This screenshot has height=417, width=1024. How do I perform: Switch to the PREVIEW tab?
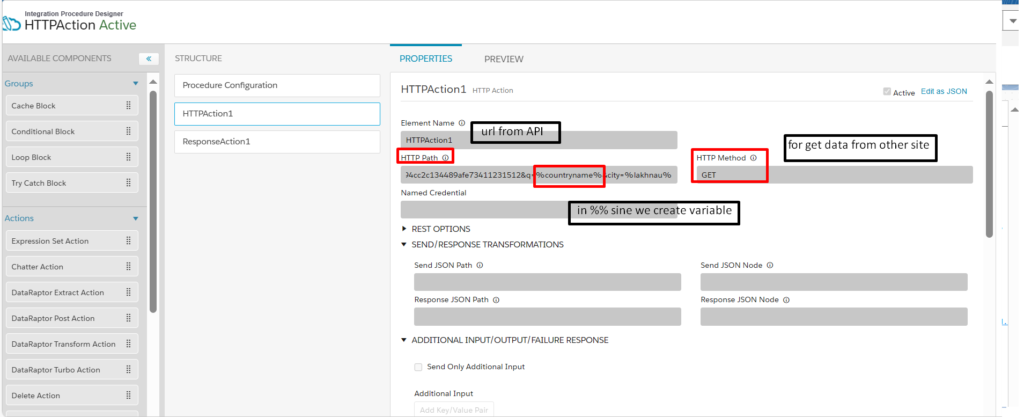504,59
